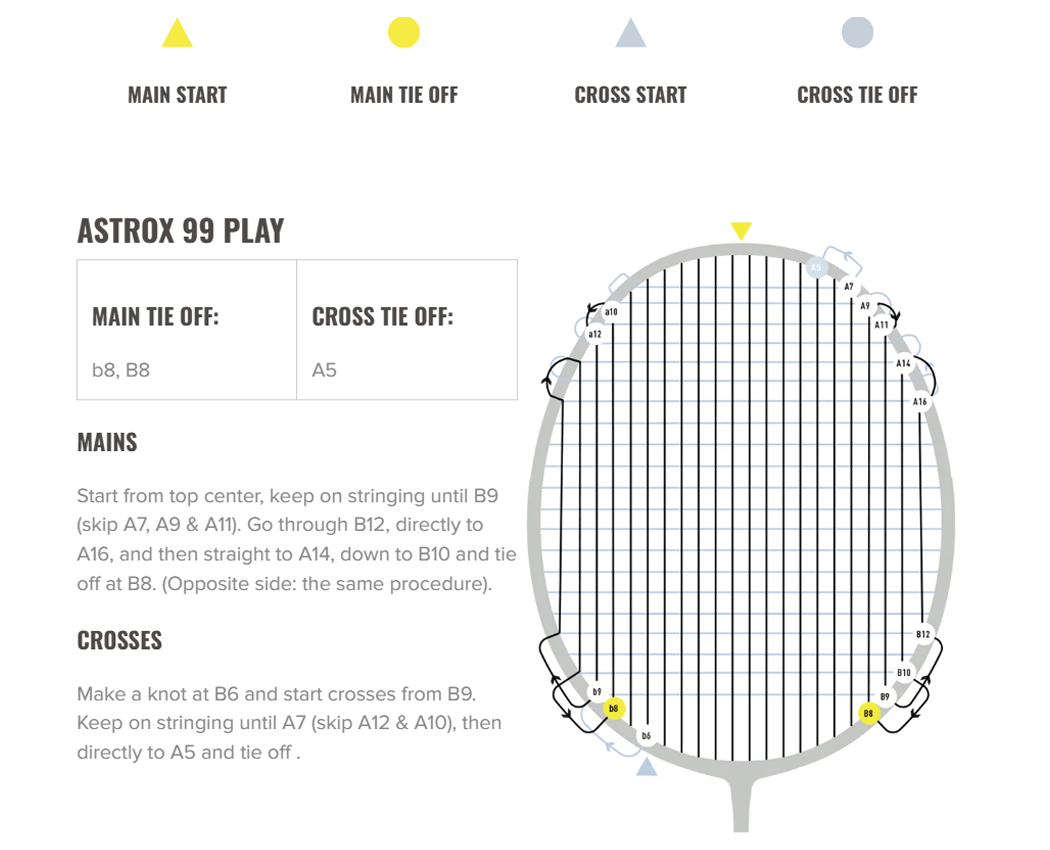This screenshot has width=1050, height=850.
Task: Click the yellow b8 tie-off marker
Action: 614,709
